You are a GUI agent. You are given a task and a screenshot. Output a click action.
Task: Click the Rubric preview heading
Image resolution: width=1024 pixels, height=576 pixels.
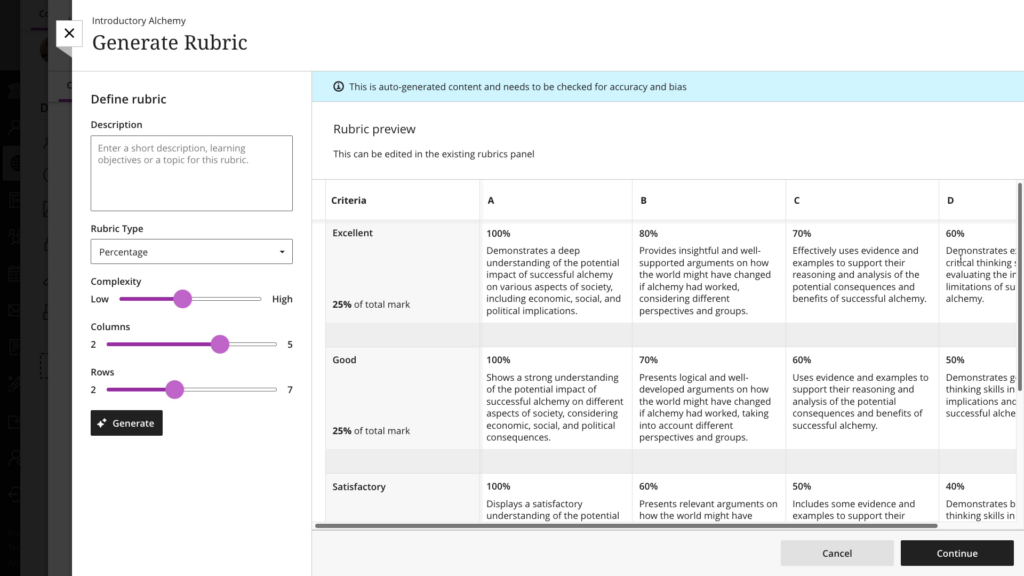point(374,129)
